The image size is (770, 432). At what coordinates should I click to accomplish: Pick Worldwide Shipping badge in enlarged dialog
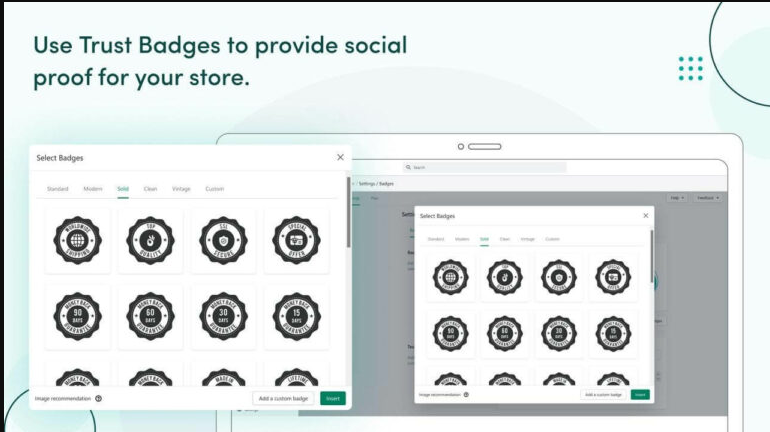[x=78, y=241]
